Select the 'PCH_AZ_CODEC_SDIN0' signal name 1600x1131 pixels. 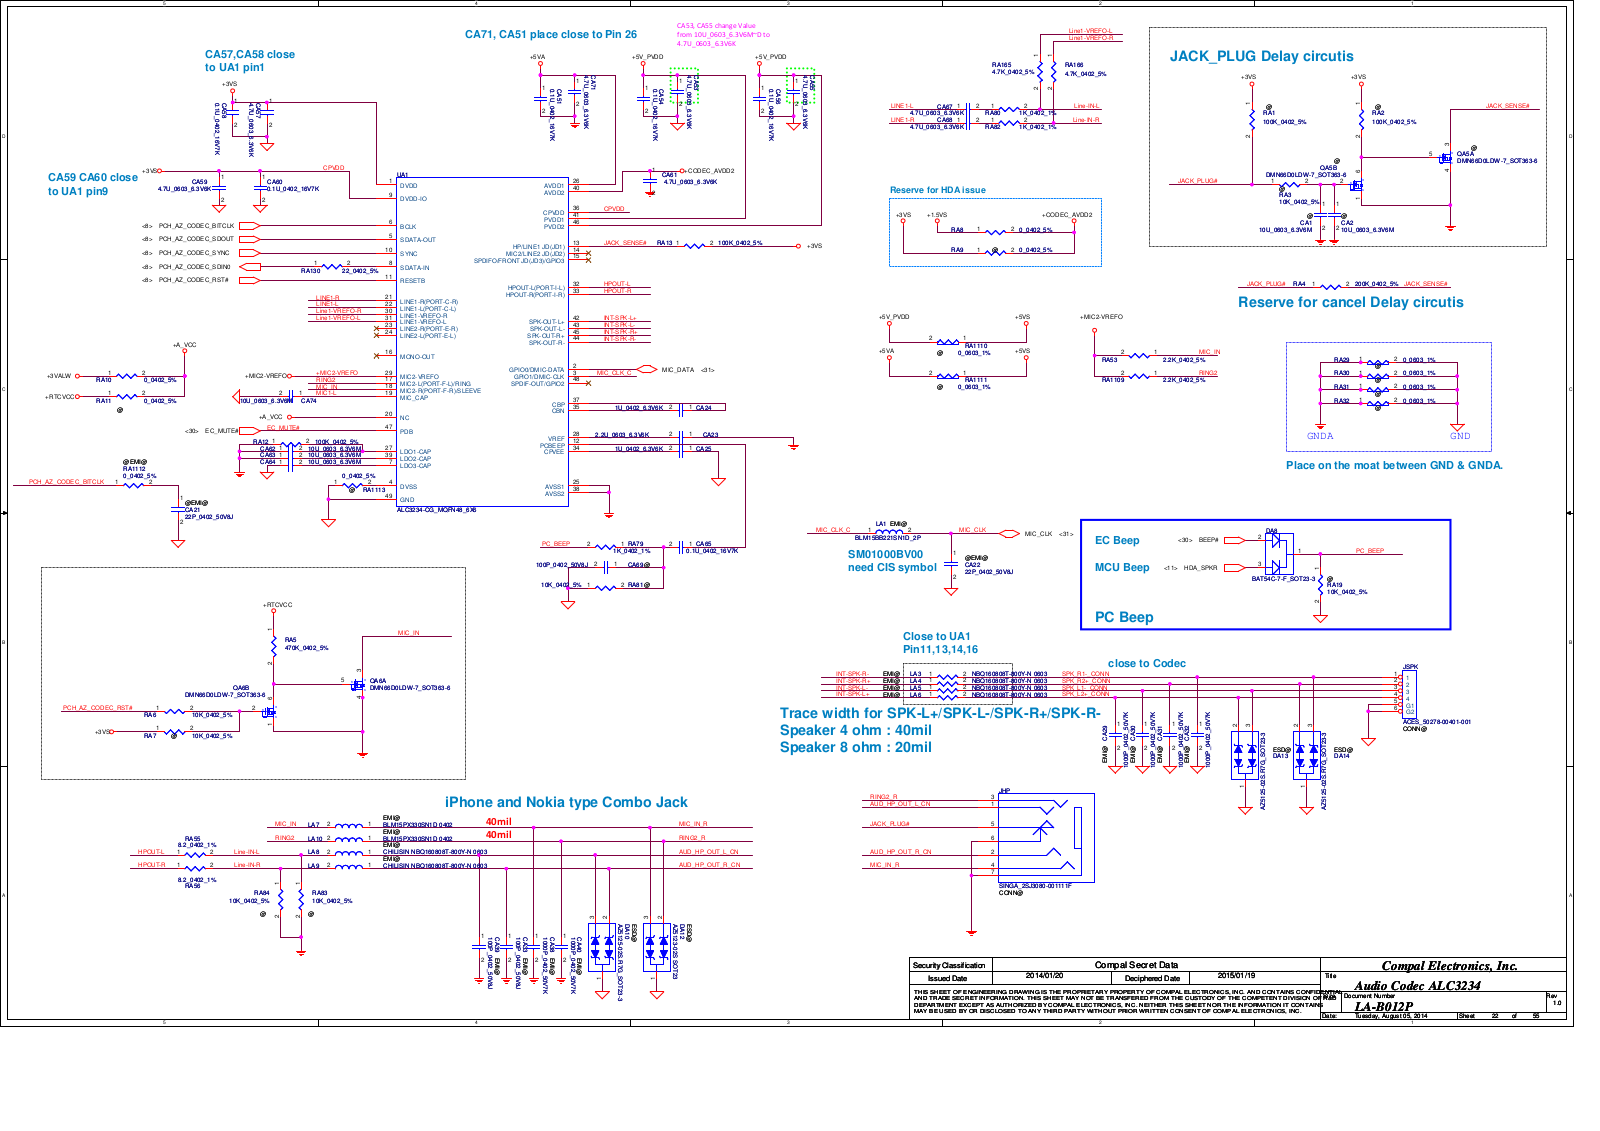click(x=195, y=267)
